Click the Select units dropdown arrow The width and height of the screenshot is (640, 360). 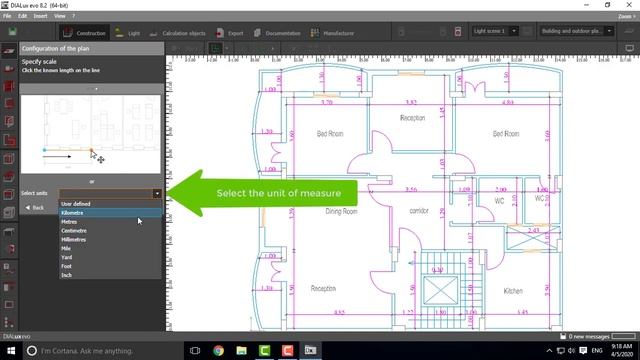click(157, 193)
